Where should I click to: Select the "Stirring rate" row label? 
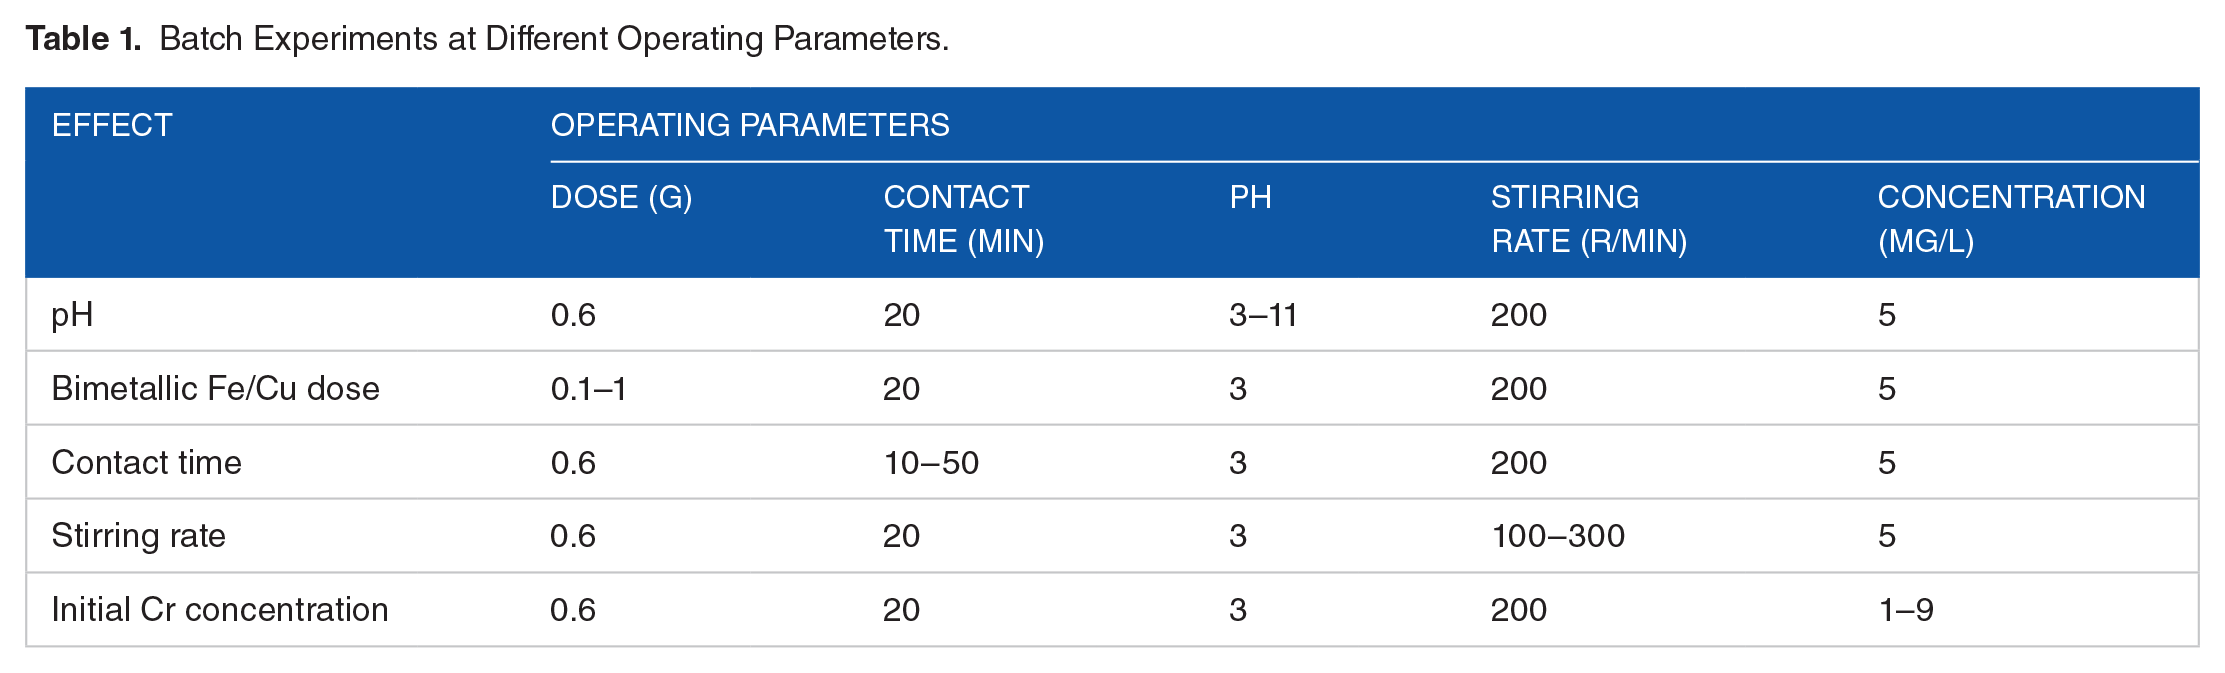coord(138,536)
